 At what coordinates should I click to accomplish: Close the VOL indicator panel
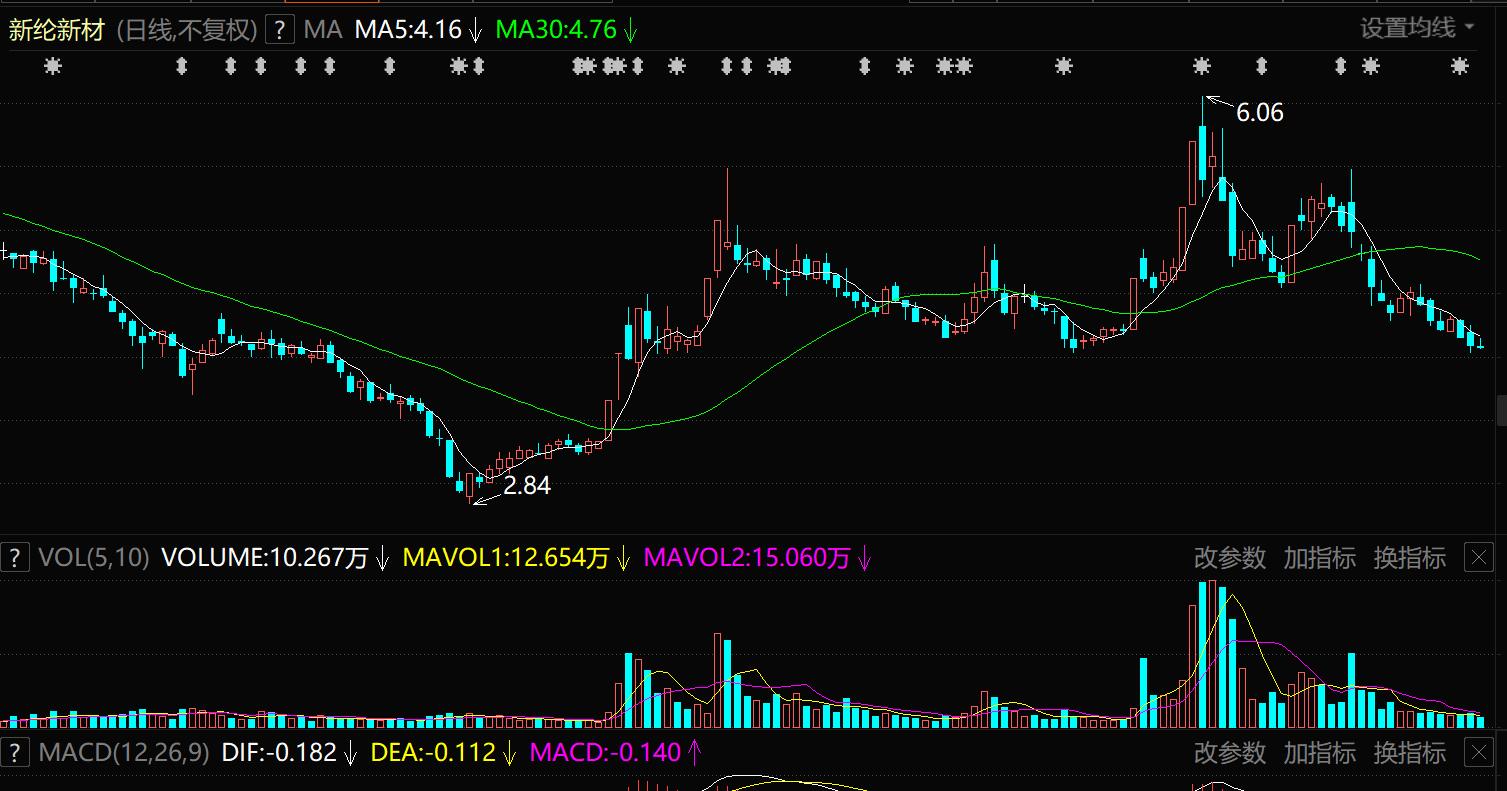(x=1479, y=557)
